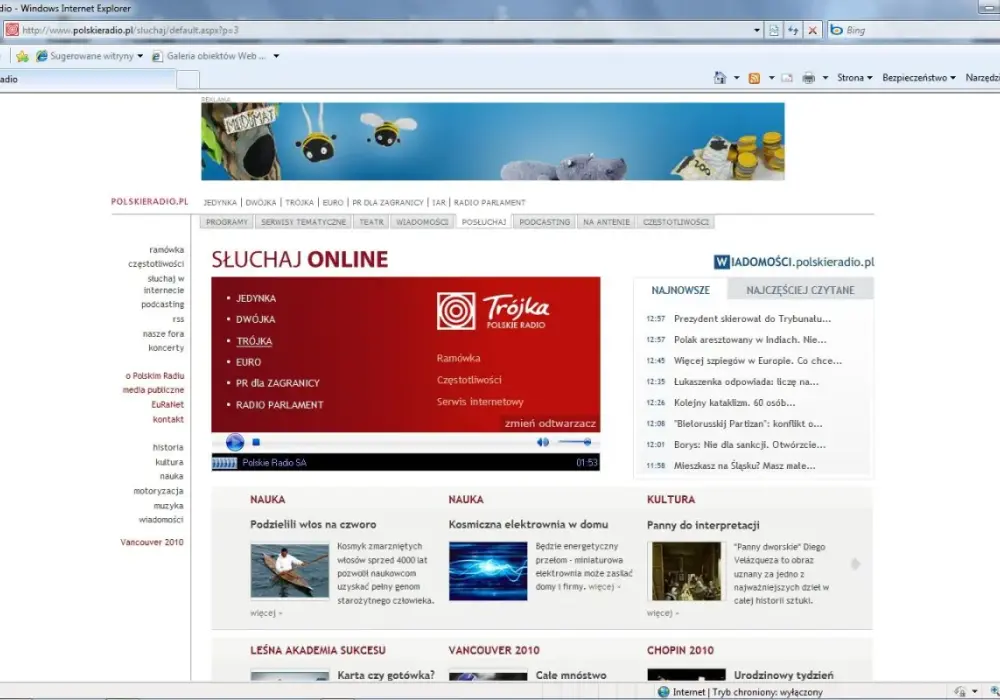The height and width of the screenshot is (700, 1000).
Task: Select the NAJNOWSZE news tab
Action: pyautogui.click(x=680, y=290)
